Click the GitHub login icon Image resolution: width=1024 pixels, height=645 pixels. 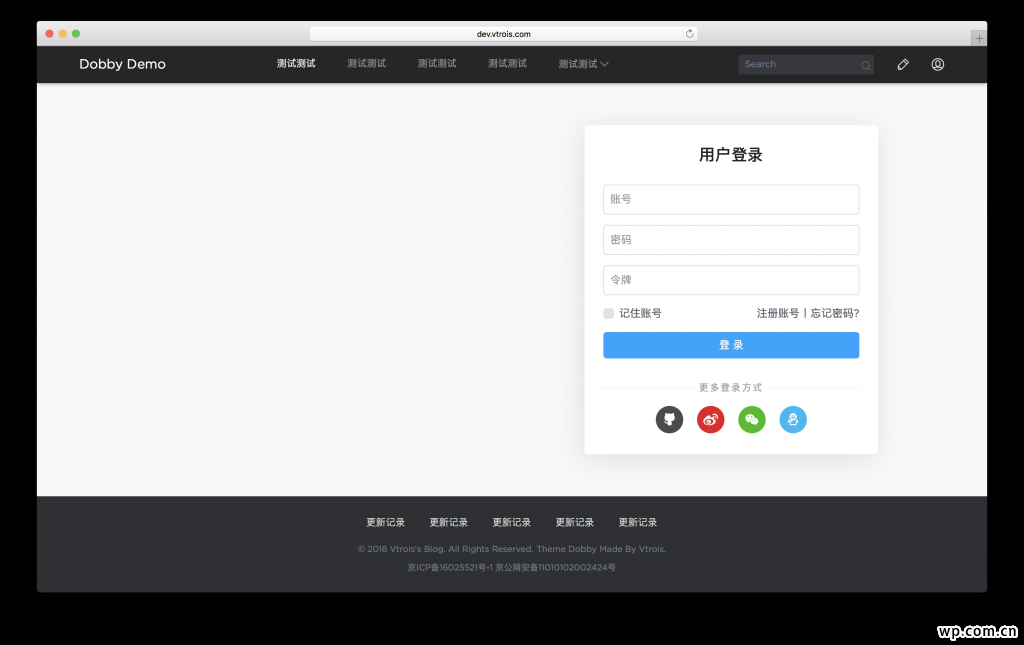point(669,420)
